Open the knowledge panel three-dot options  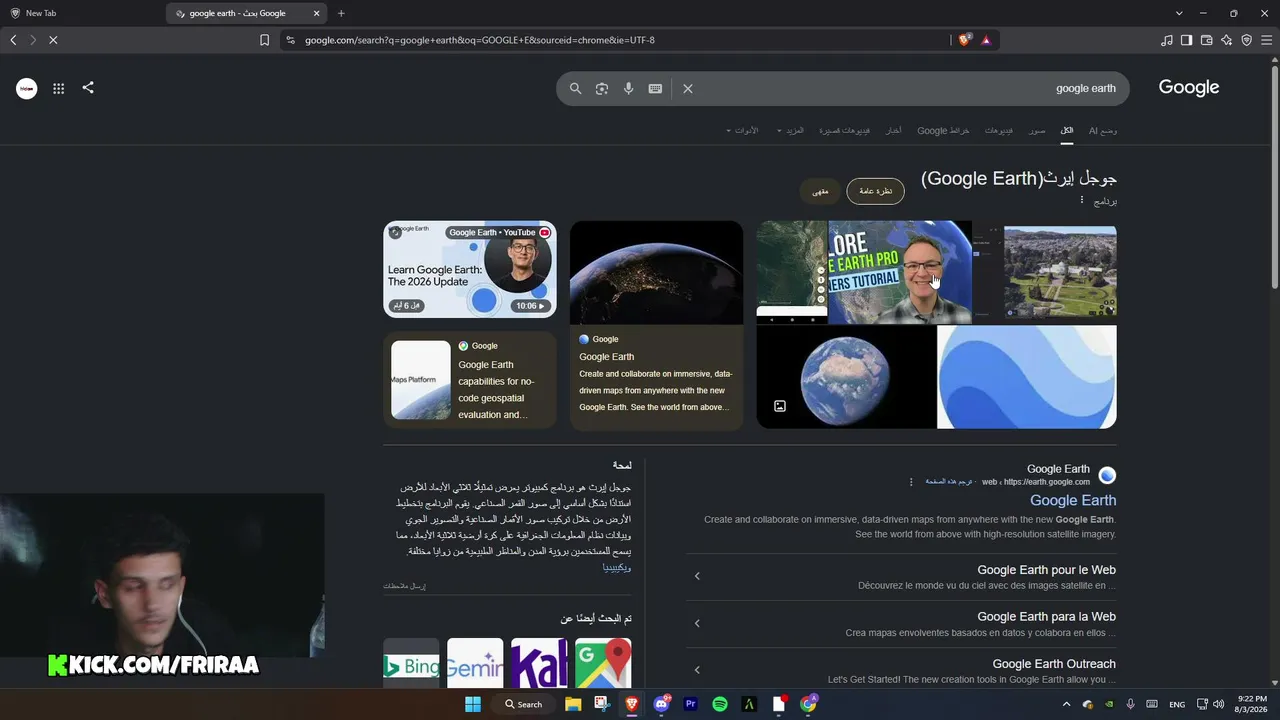[x=1081, y=201]
